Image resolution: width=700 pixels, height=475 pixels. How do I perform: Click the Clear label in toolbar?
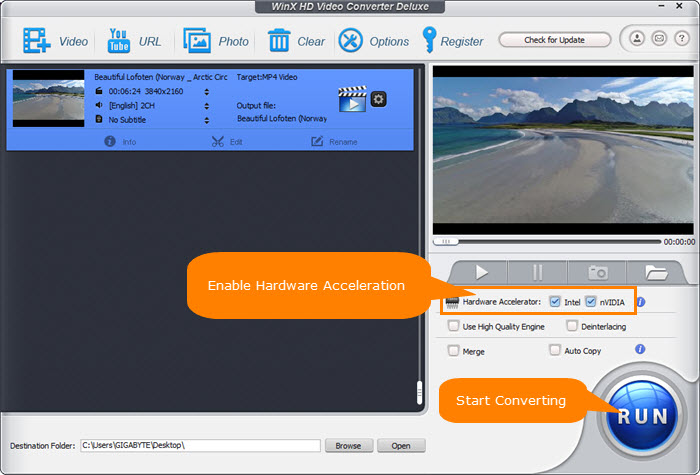pyautogui.click(x=311, y=42)
